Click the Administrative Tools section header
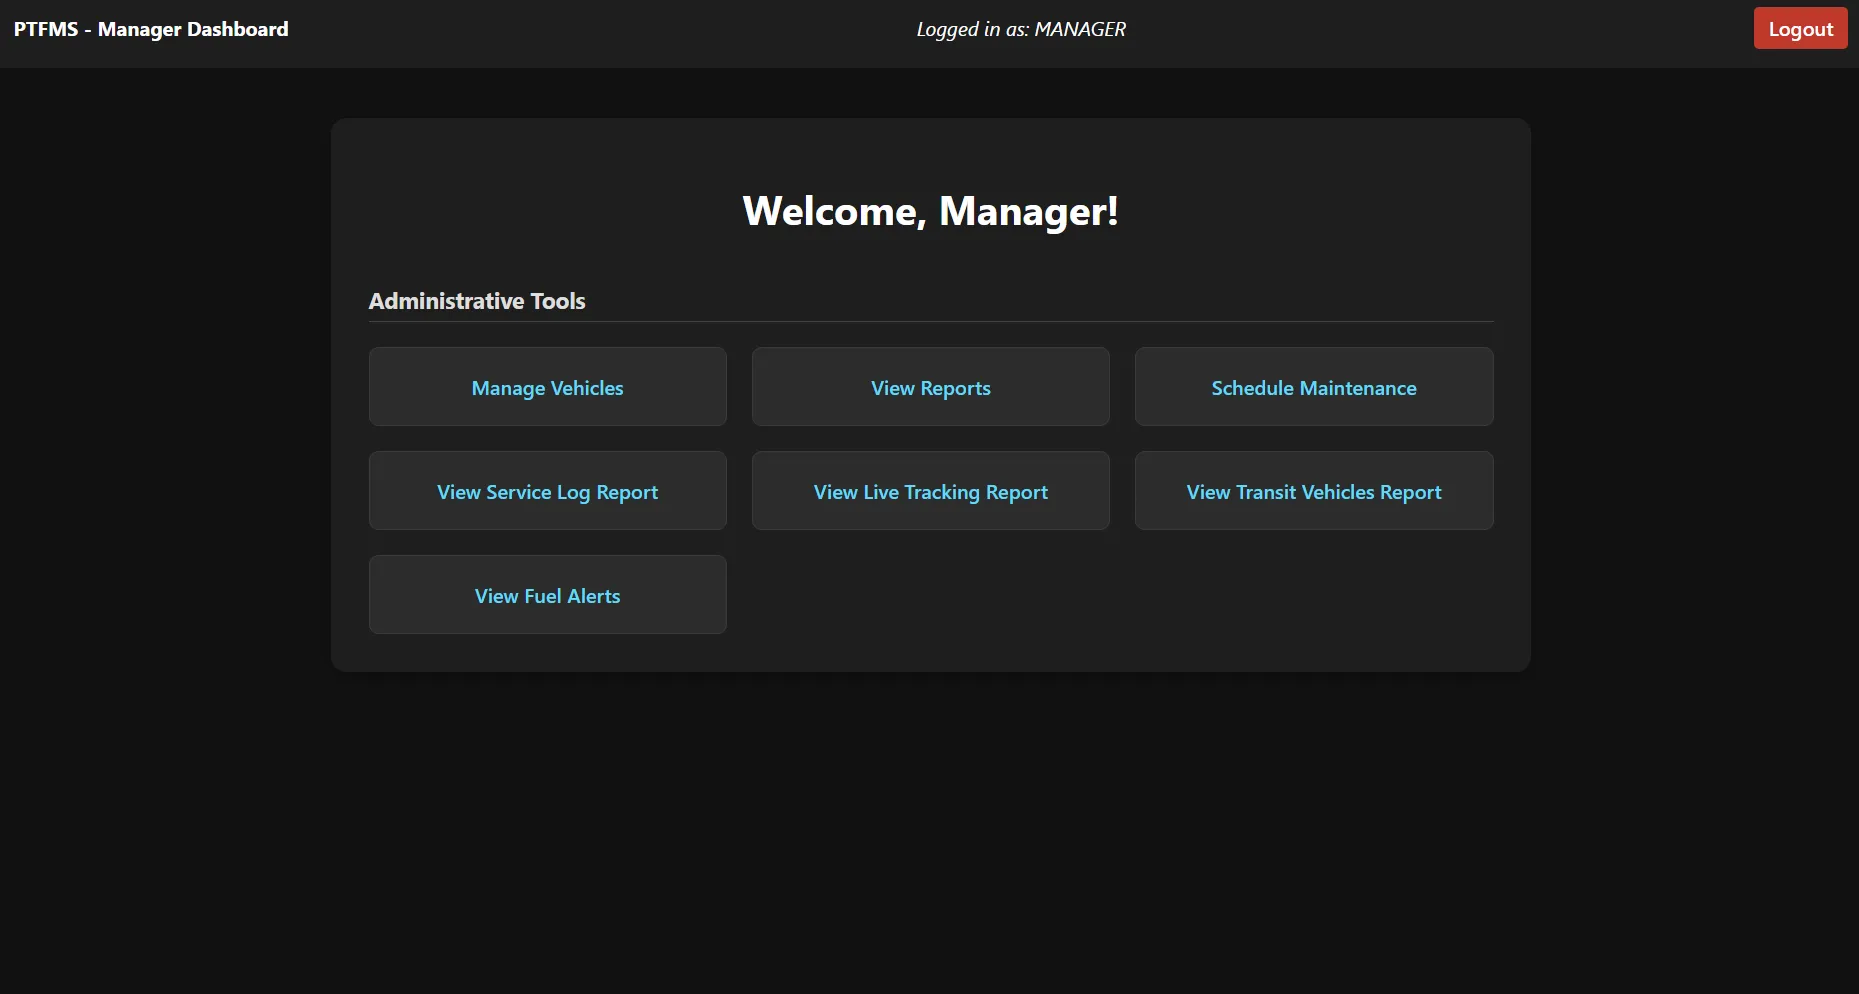The height and width of the screenshot is (994, 1859). (477, 300)
